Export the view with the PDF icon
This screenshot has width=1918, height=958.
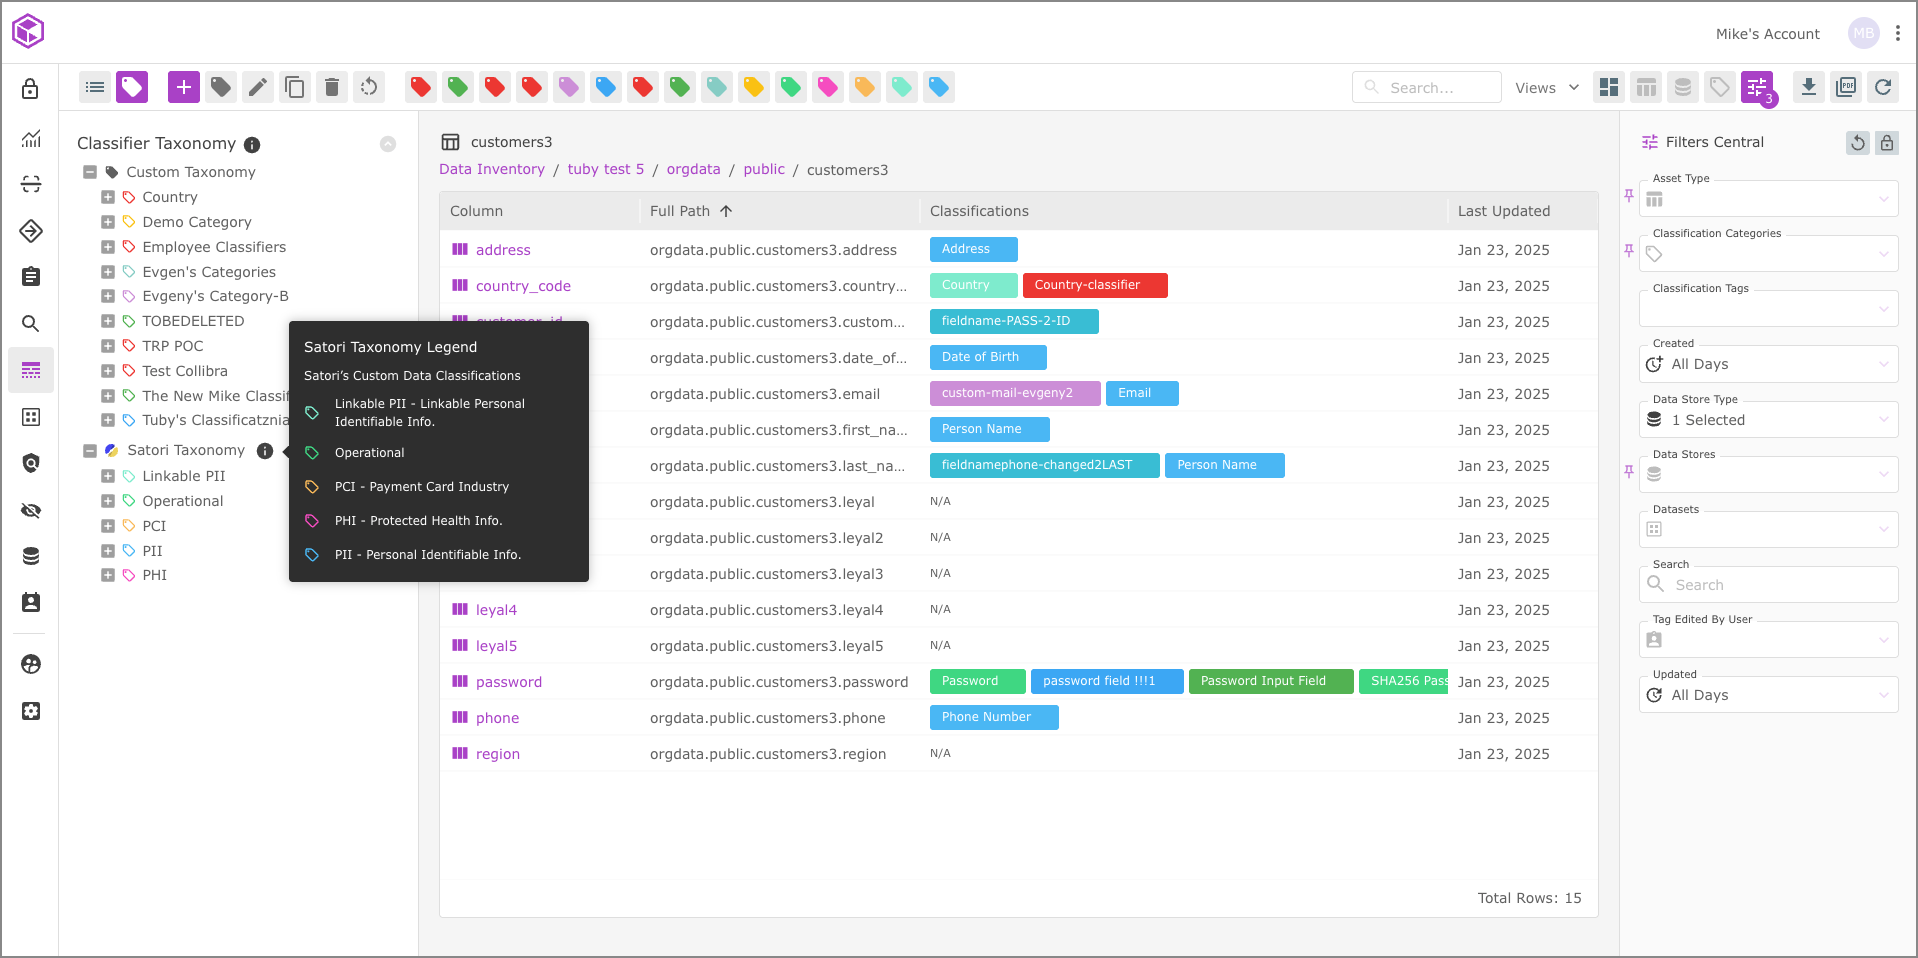tap(1846, 87)
